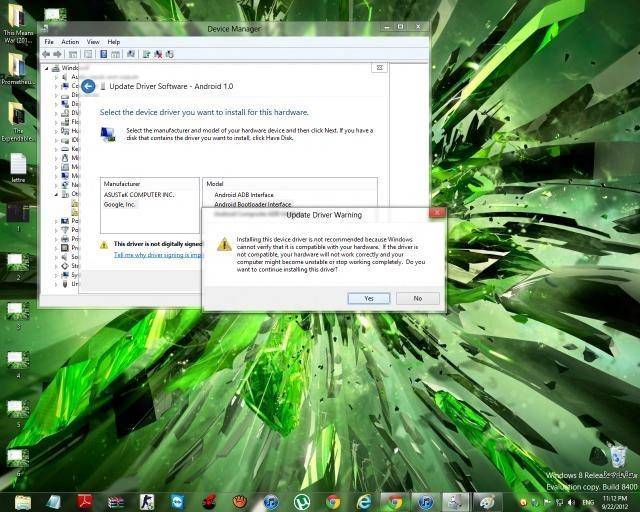The height and width of the screenshot is (512, 640).
Task: Click ENG language indicator in system tray
Action: click(x=588, y=502)
